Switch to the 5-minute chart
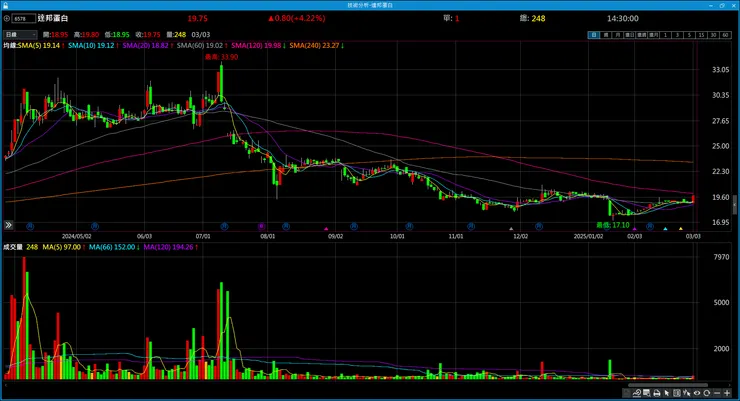740x401 pixels. point(689,35)
